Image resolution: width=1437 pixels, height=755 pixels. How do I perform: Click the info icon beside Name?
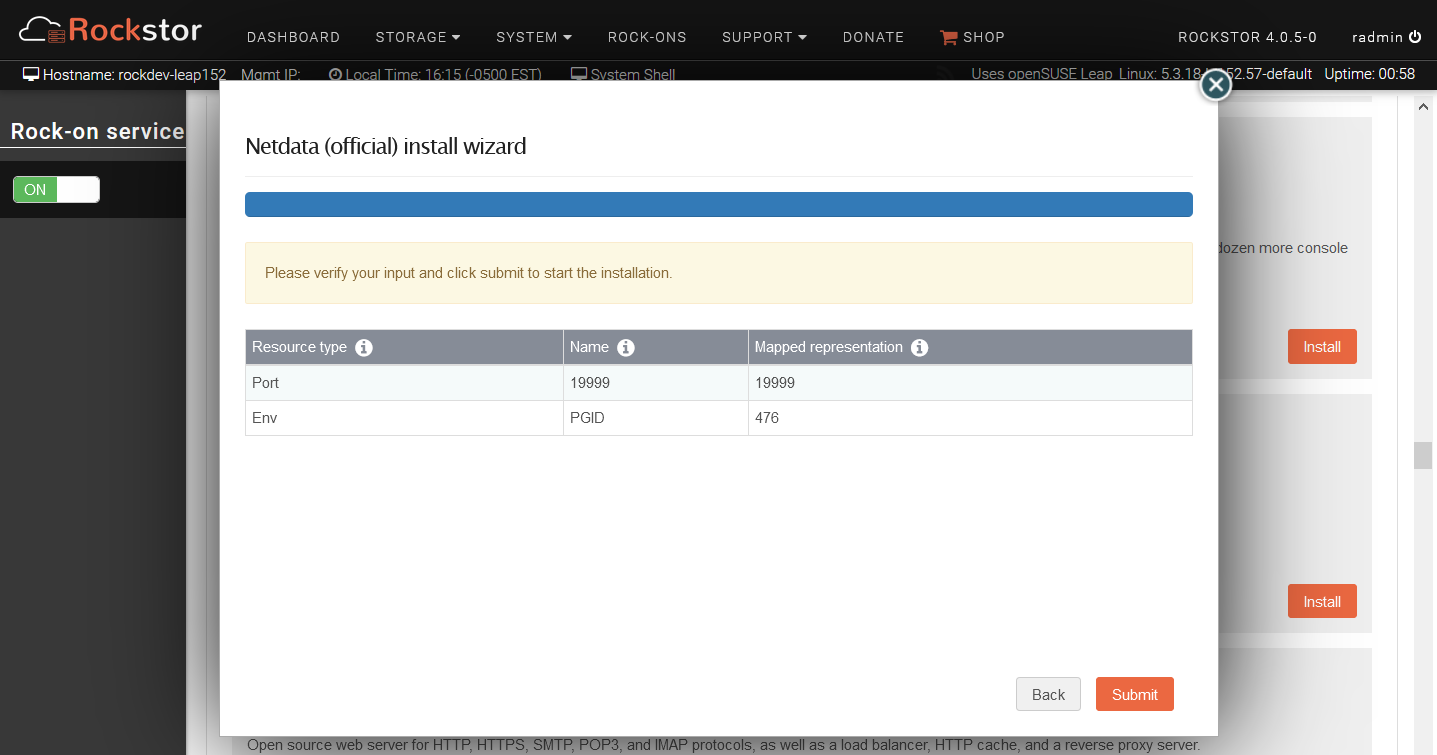point(626,348)
